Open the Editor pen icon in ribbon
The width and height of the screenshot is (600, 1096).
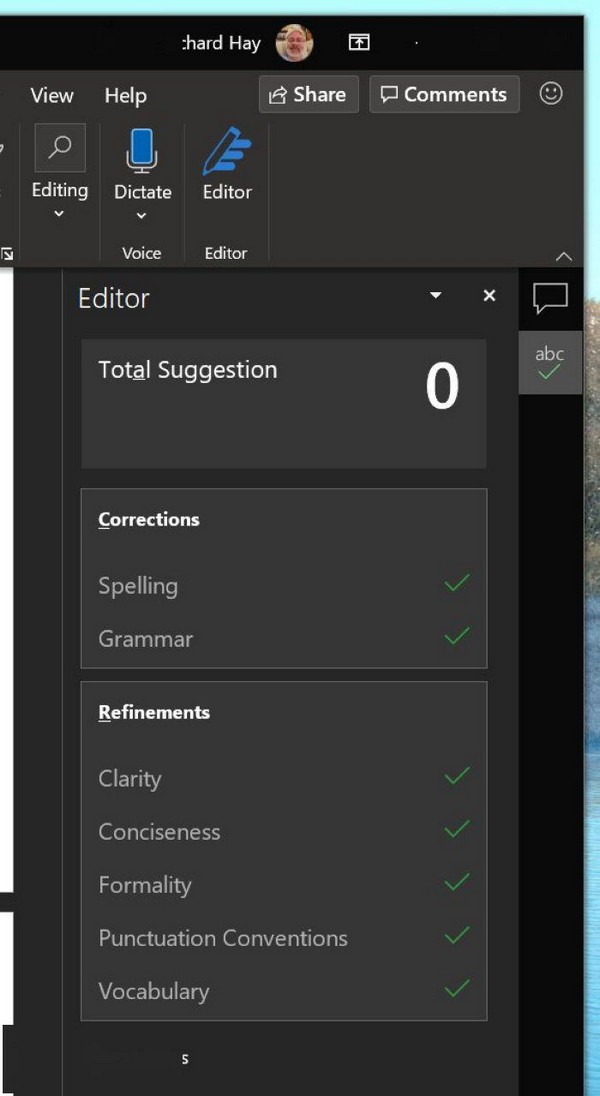pyautogui.click(x=227, y=152)
